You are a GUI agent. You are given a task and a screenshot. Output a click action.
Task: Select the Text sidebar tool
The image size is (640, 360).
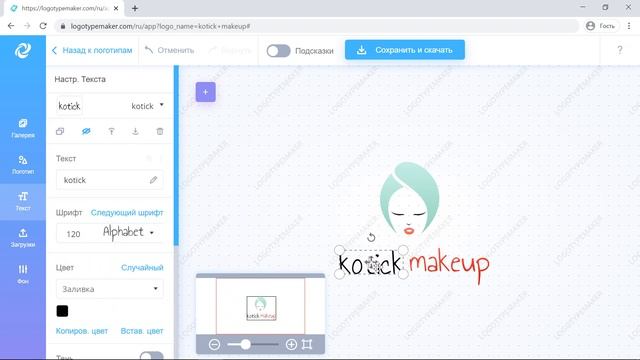(x=23, y=201)
